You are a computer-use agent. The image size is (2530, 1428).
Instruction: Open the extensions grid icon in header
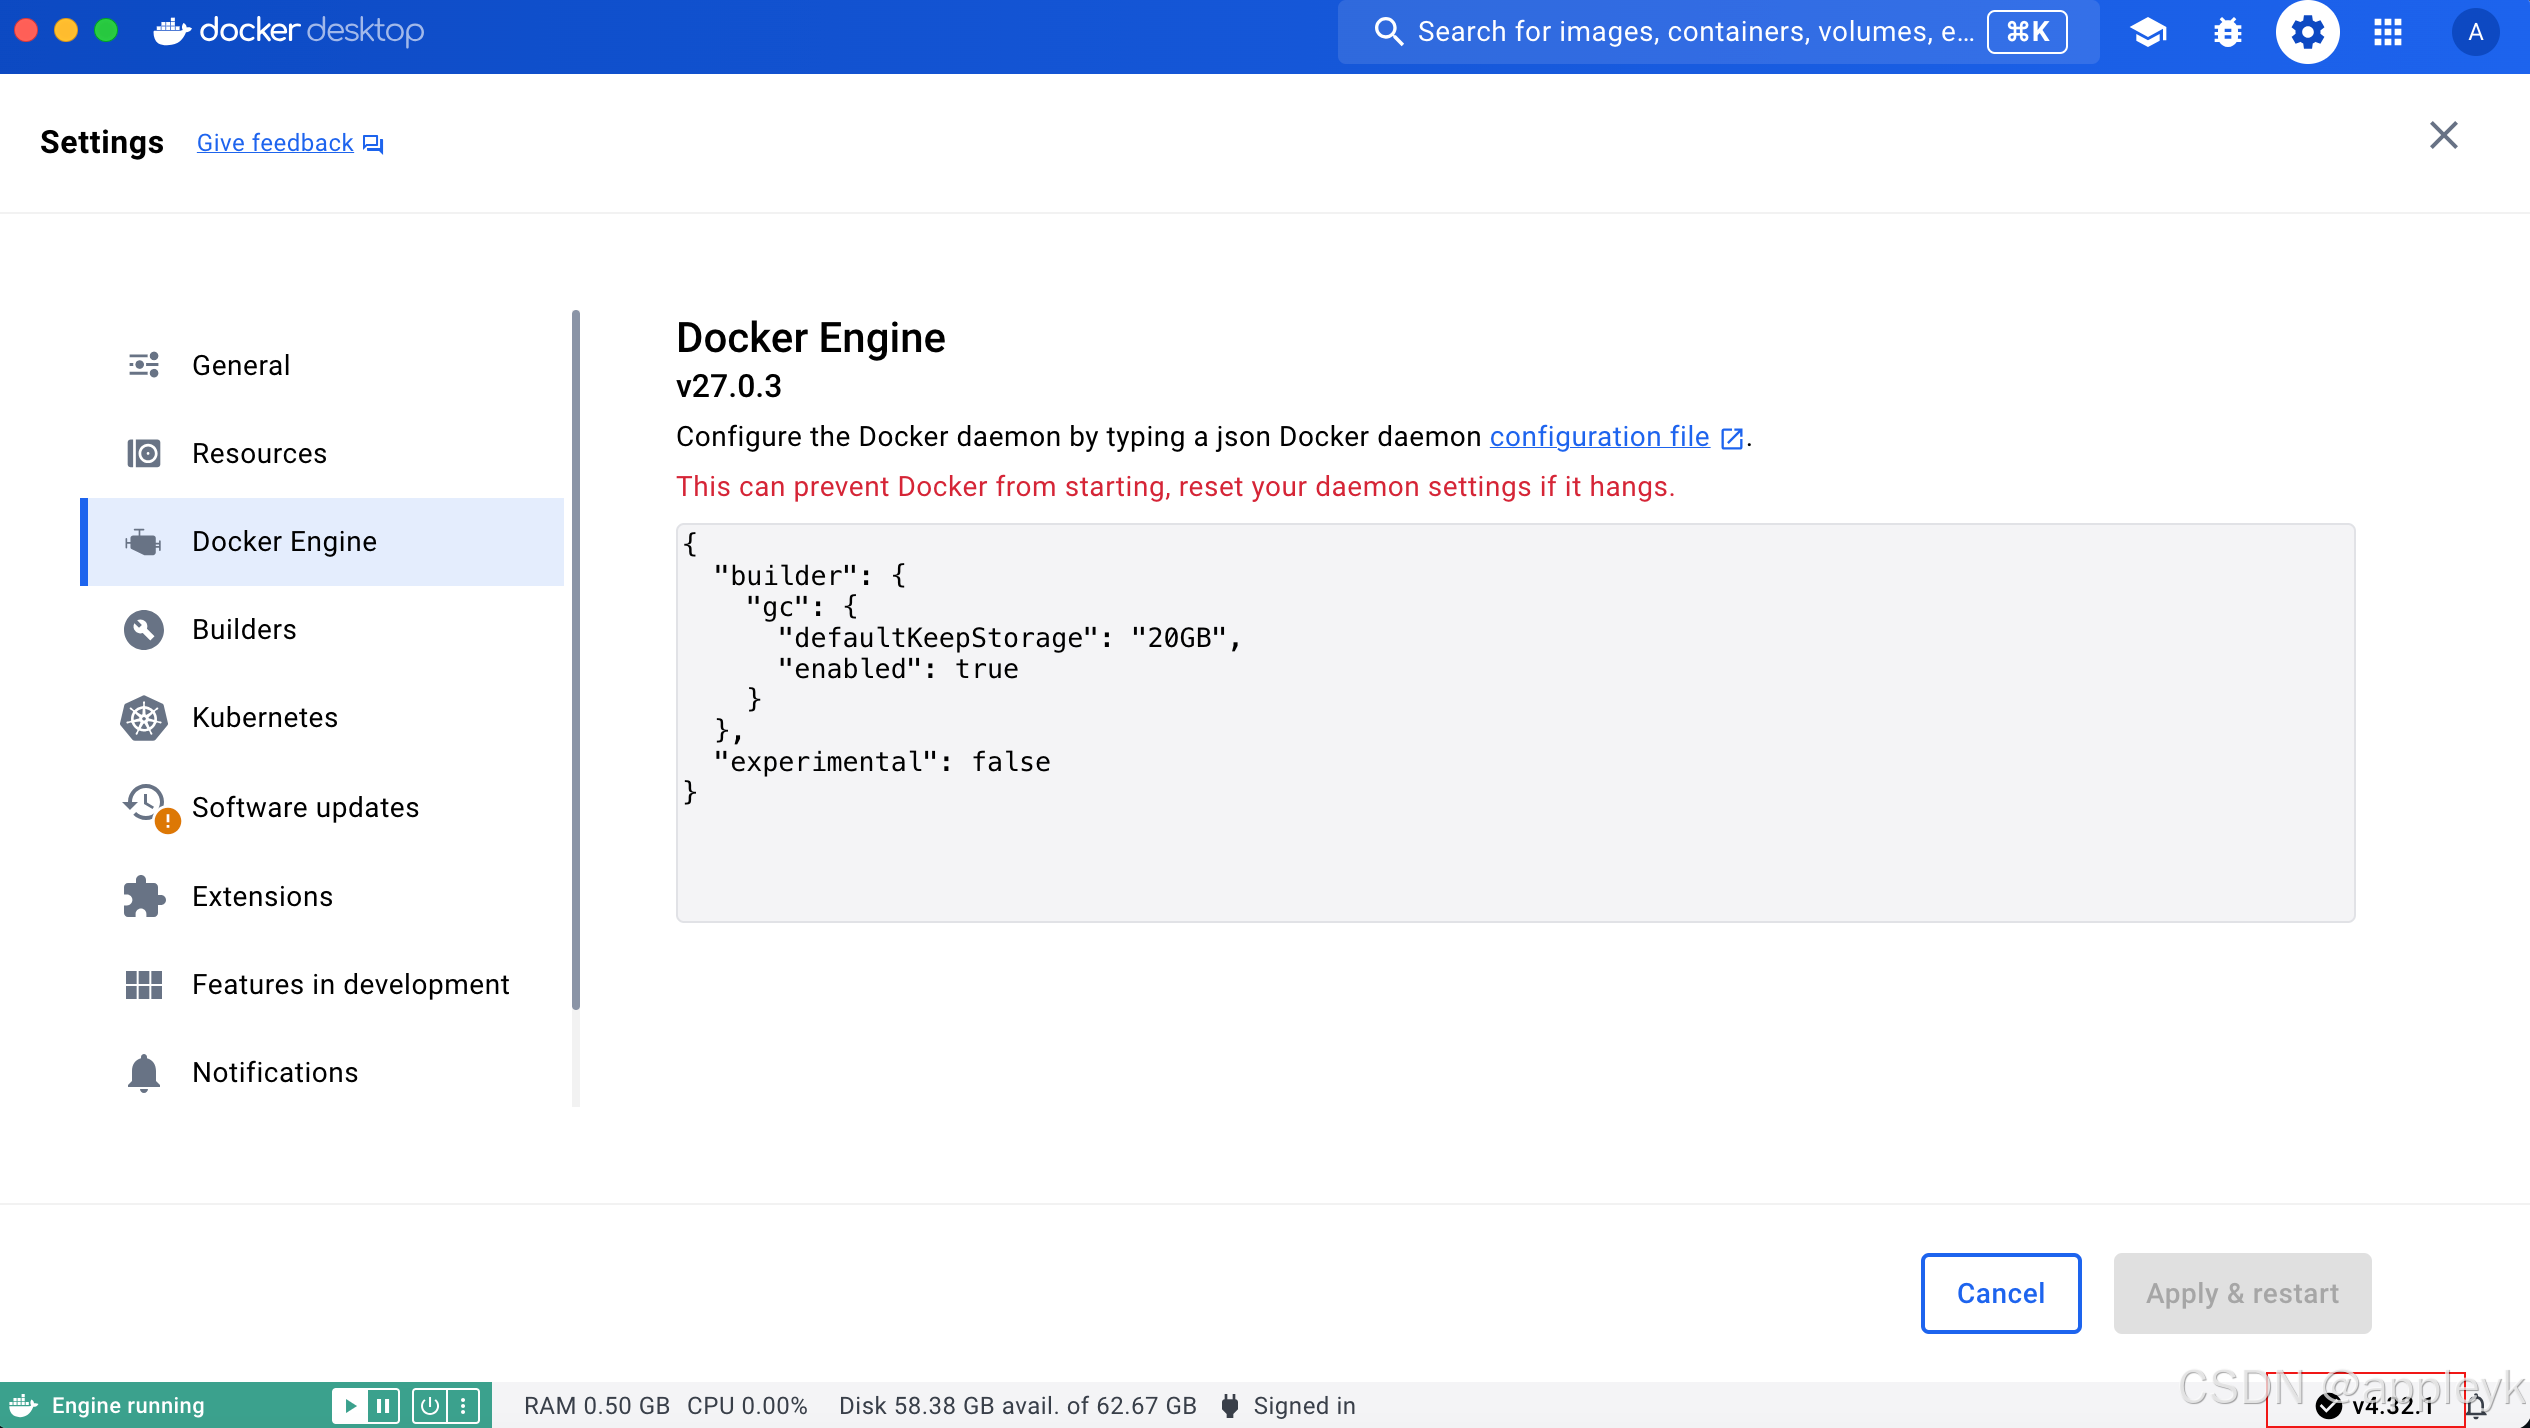[x=2388, y=32]
